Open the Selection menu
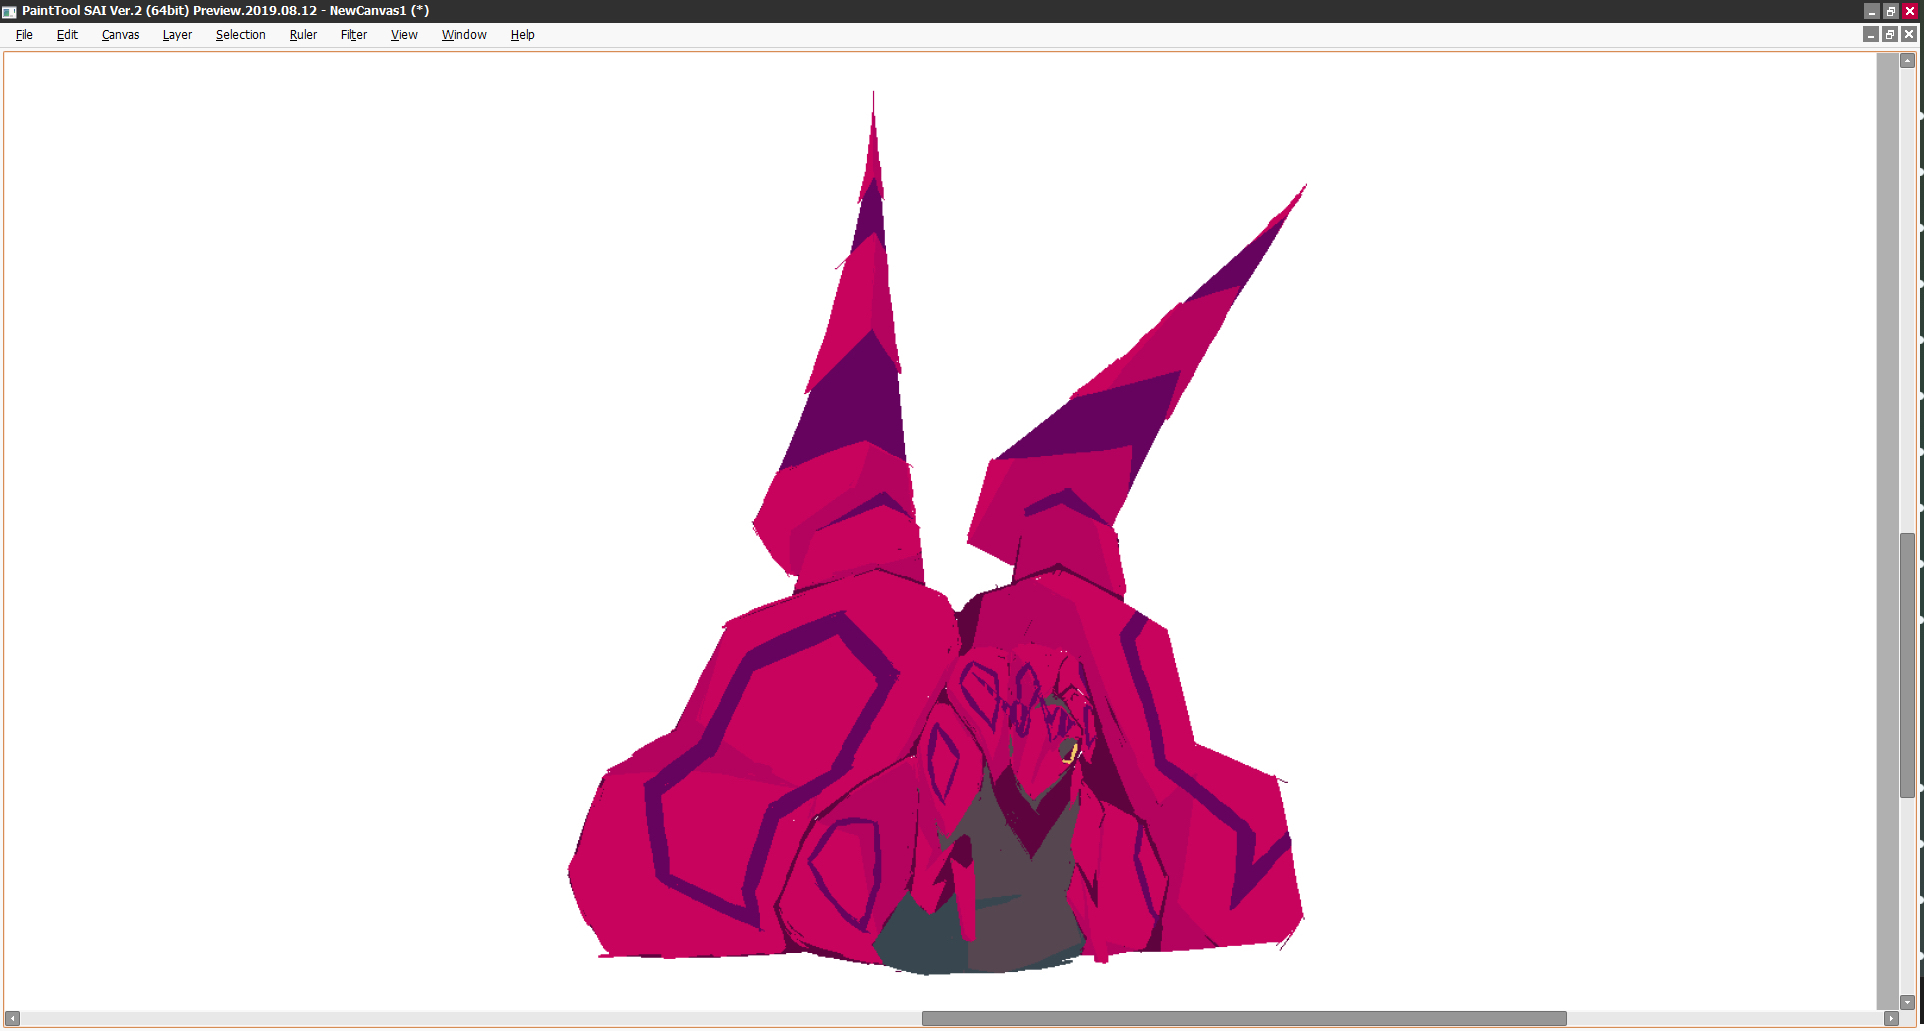 [x=240, y=35]
